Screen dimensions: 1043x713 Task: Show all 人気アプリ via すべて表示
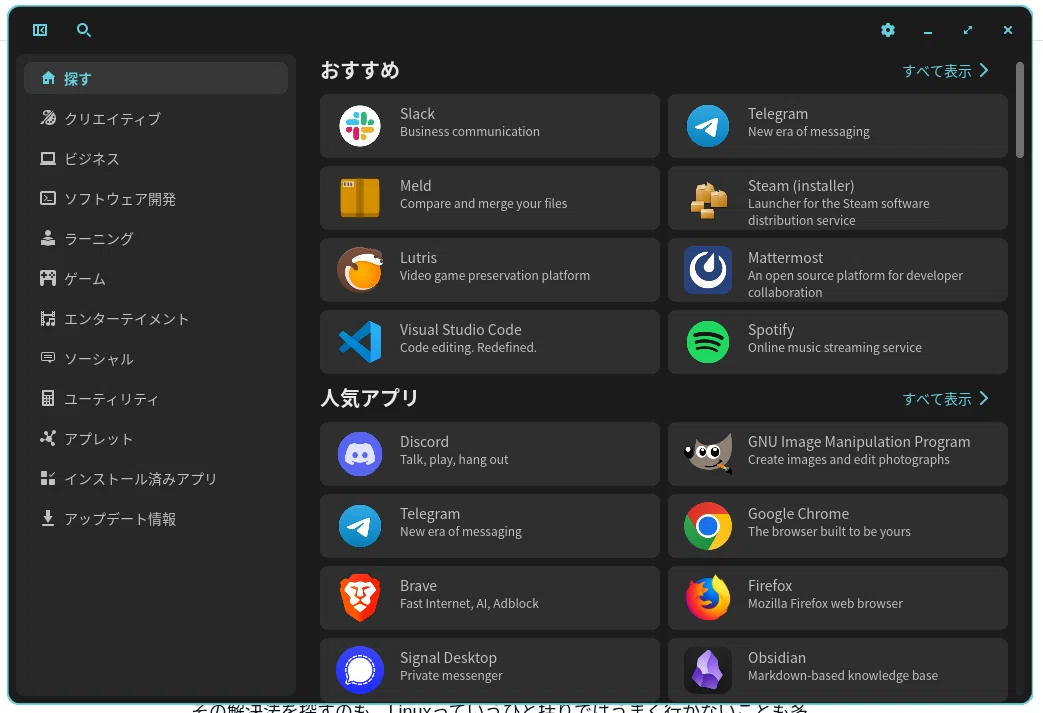(x=937, y=399)
